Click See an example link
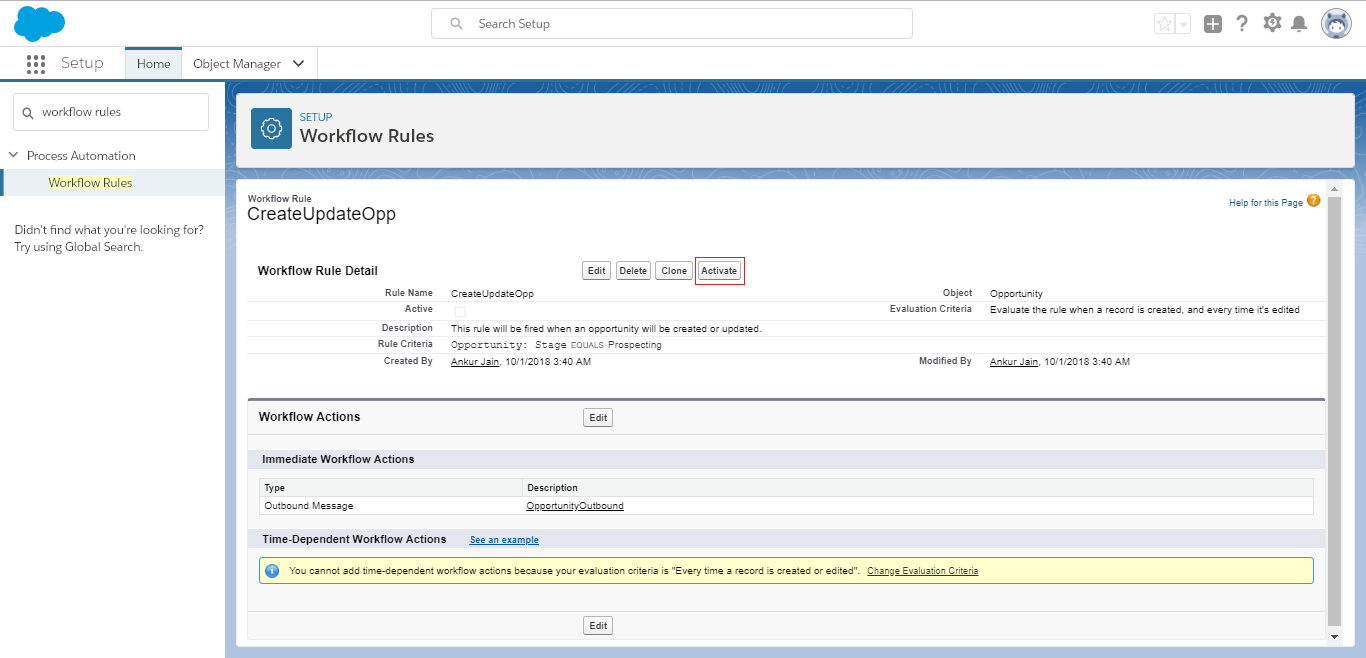The image size is (1366, 658). tap(504, 540)
